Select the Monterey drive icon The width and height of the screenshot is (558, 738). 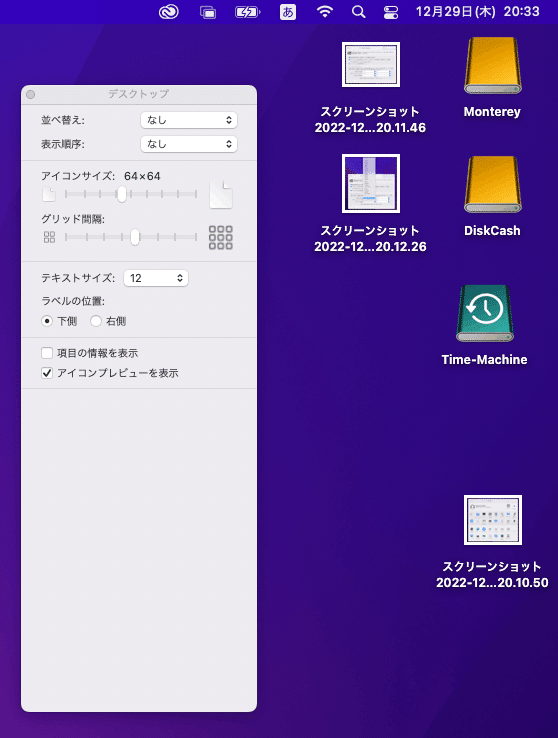(493, 66)
